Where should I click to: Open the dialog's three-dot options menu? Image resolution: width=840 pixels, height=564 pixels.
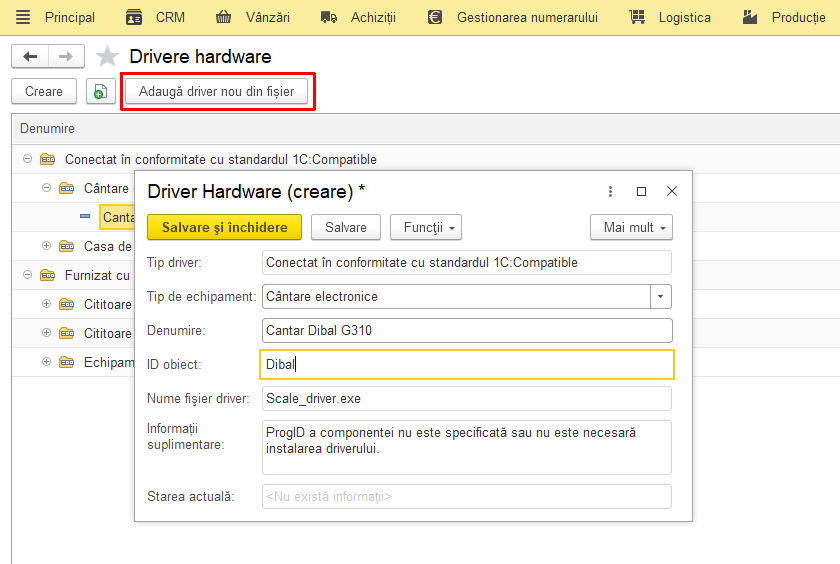point(610,191)
